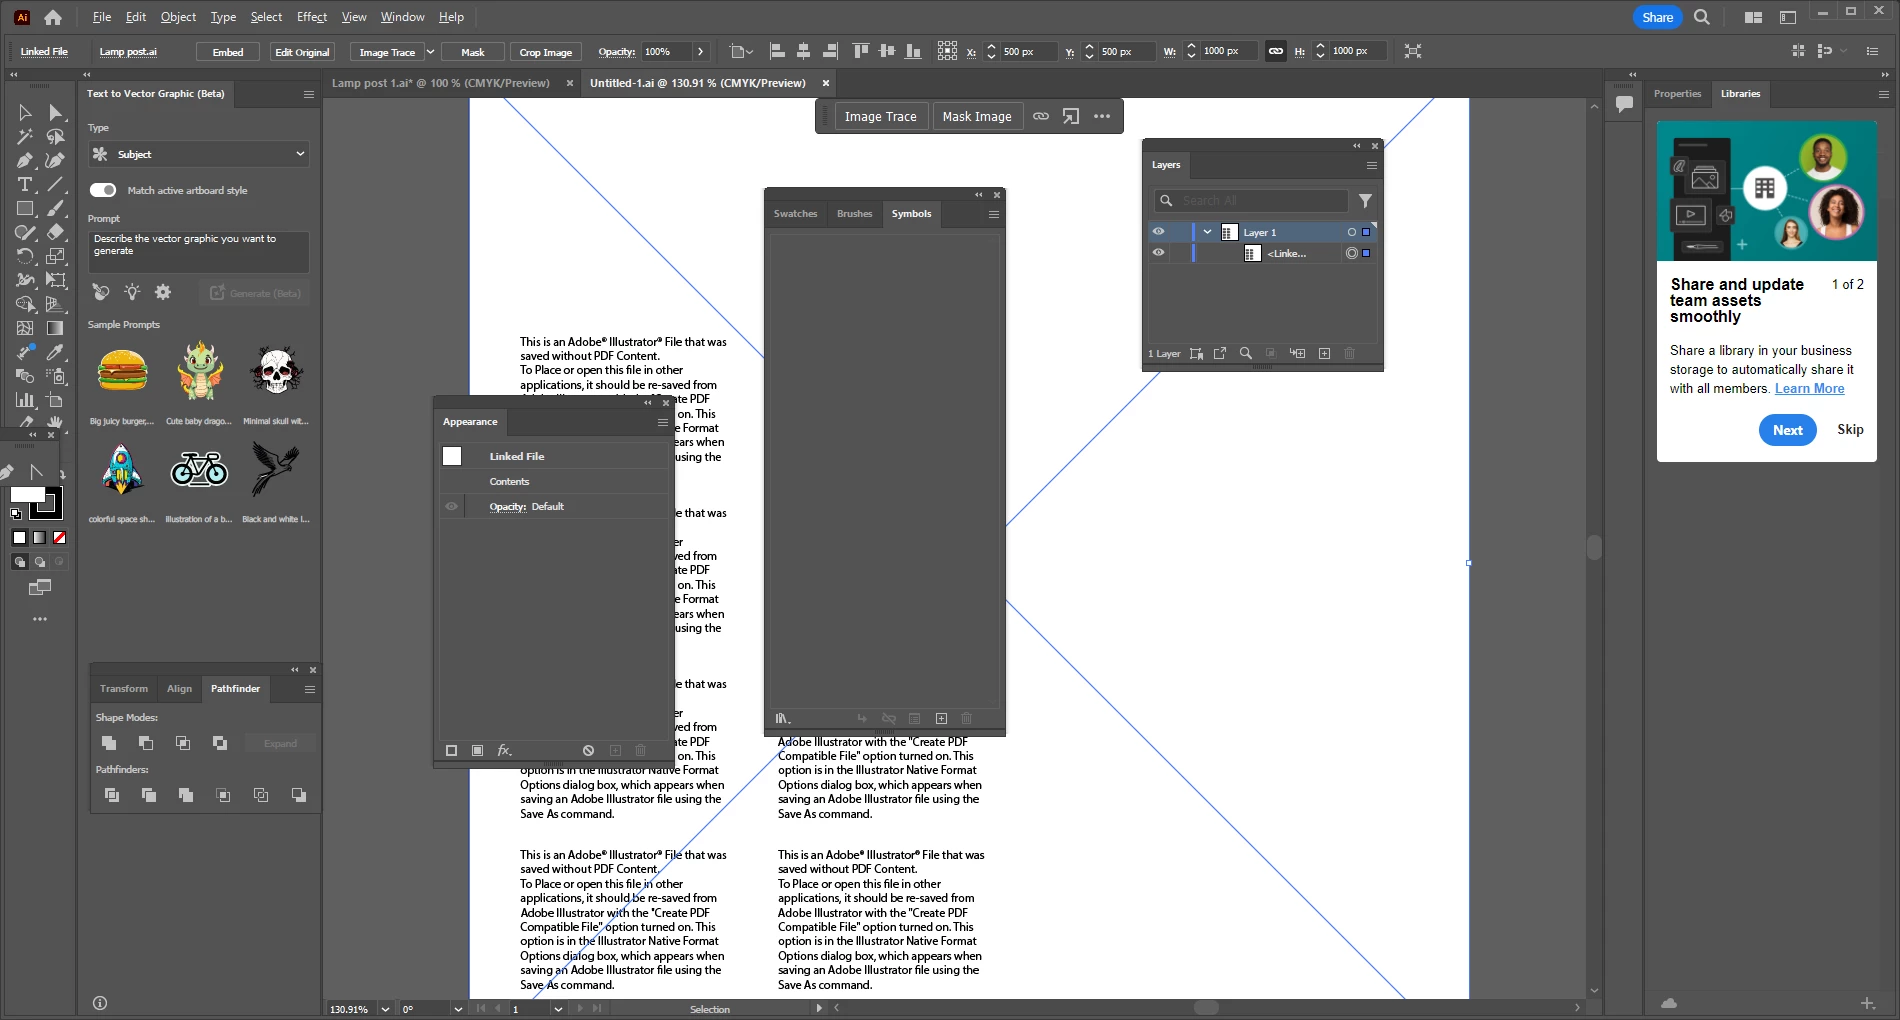Open the Comments speech bubble icon
Image resolution: width=1900 pixels, height=1020 pixels.
(1624, 103)
